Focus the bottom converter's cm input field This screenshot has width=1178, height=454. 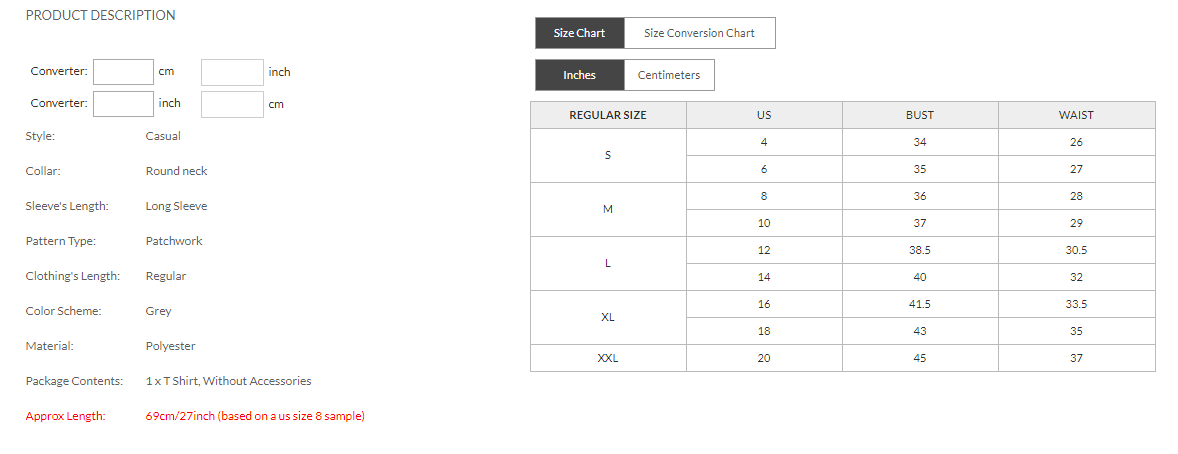click(x=232, y=104)
